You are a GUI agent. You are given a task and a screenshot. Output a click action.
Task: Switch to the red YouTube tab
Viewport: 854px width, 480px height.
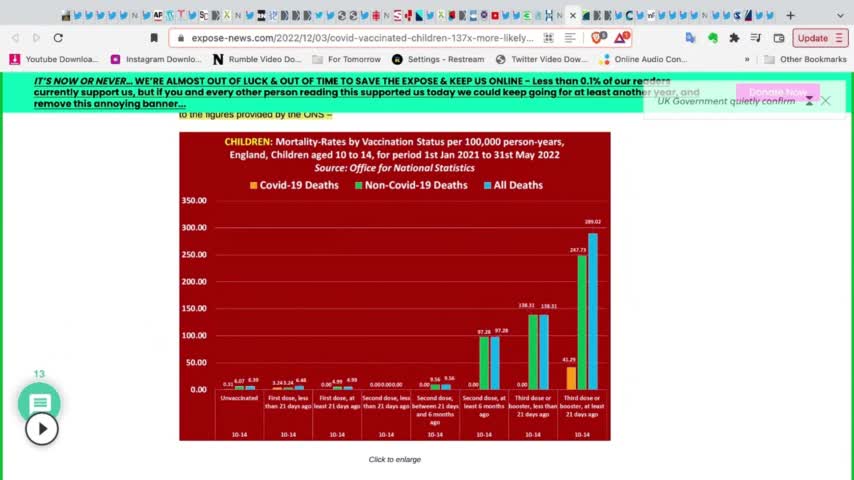tap(495, 16)
